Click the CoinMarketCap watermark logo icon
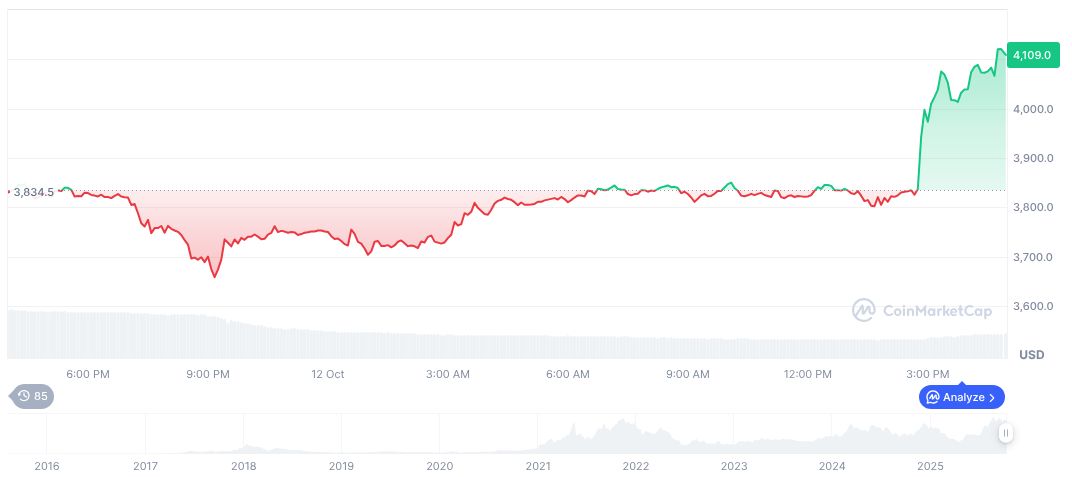Viewport: 1072px width, 477px height. pyautogui.click(x=864, y=311)
